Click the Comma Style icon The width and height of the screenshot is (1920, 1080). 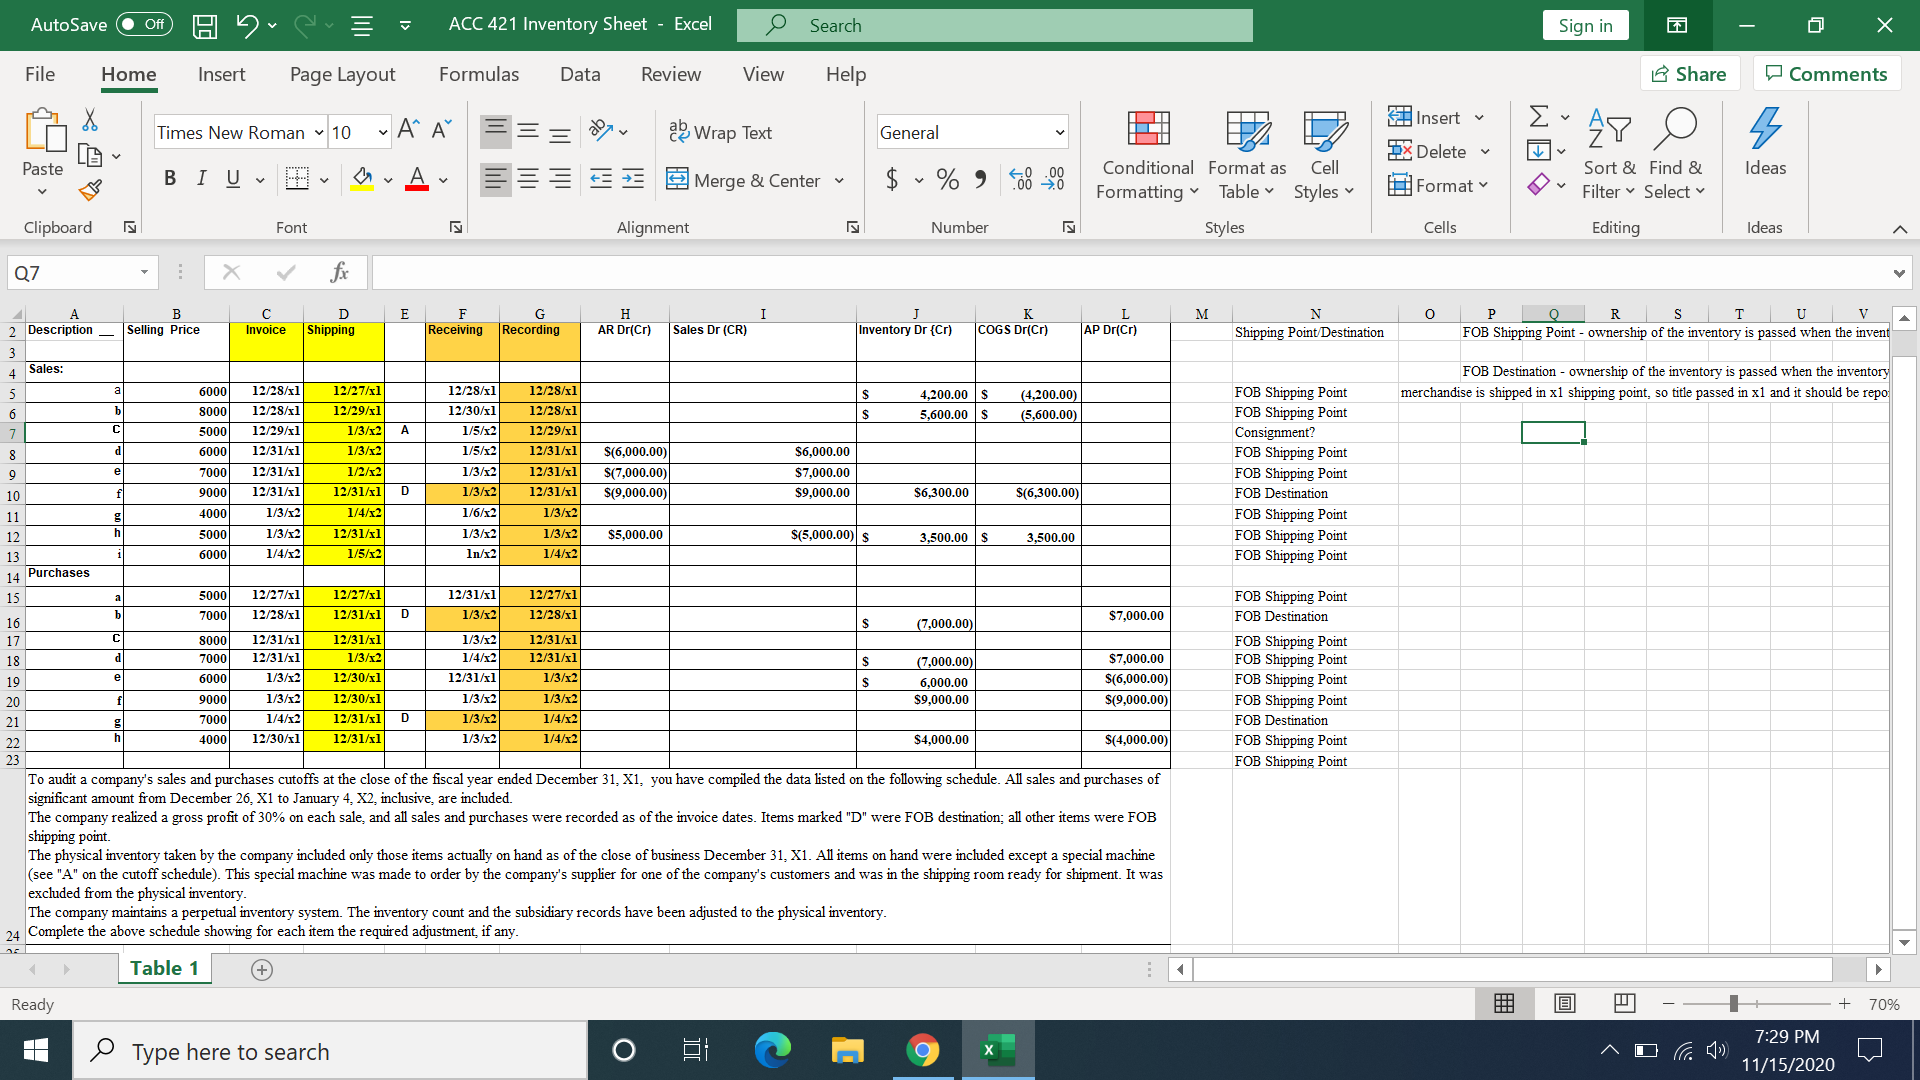979,179
